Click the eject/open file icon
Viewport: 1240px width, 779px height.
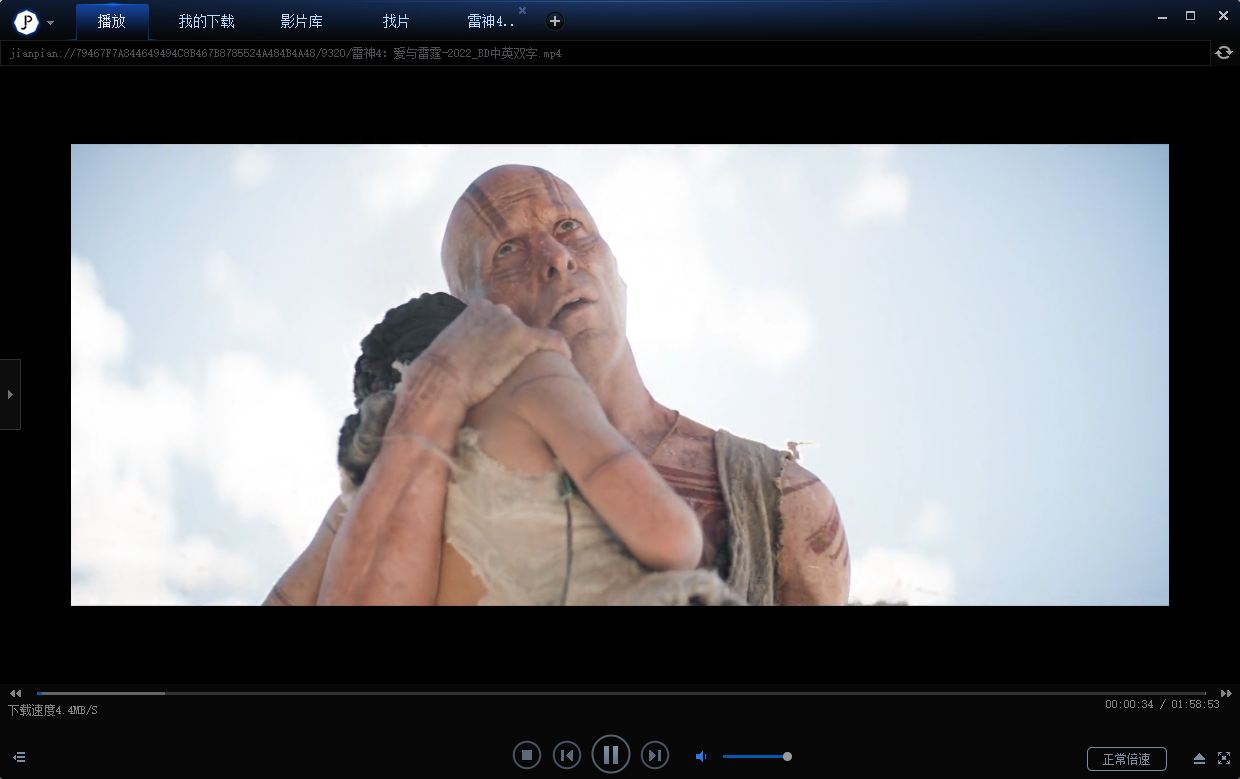click(1199, 759)
